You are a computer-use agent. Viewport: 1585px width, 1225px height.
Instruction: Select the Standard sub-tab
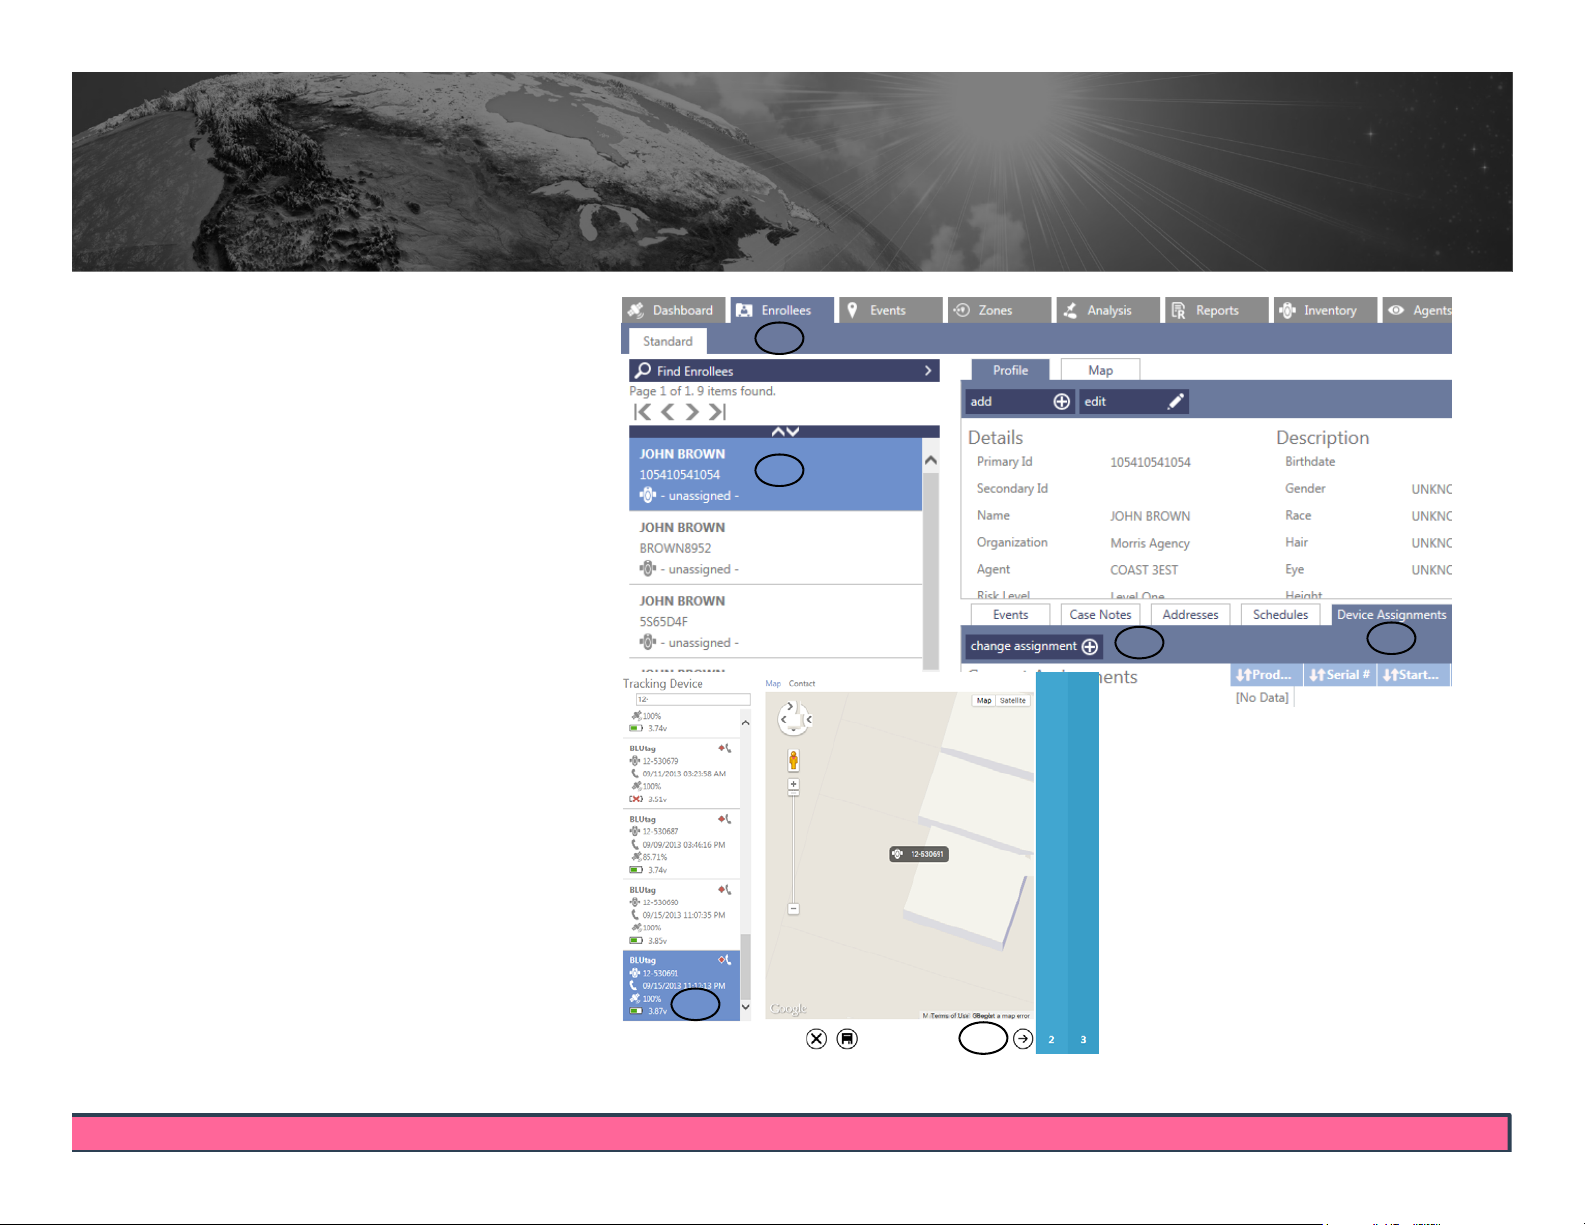667,341
